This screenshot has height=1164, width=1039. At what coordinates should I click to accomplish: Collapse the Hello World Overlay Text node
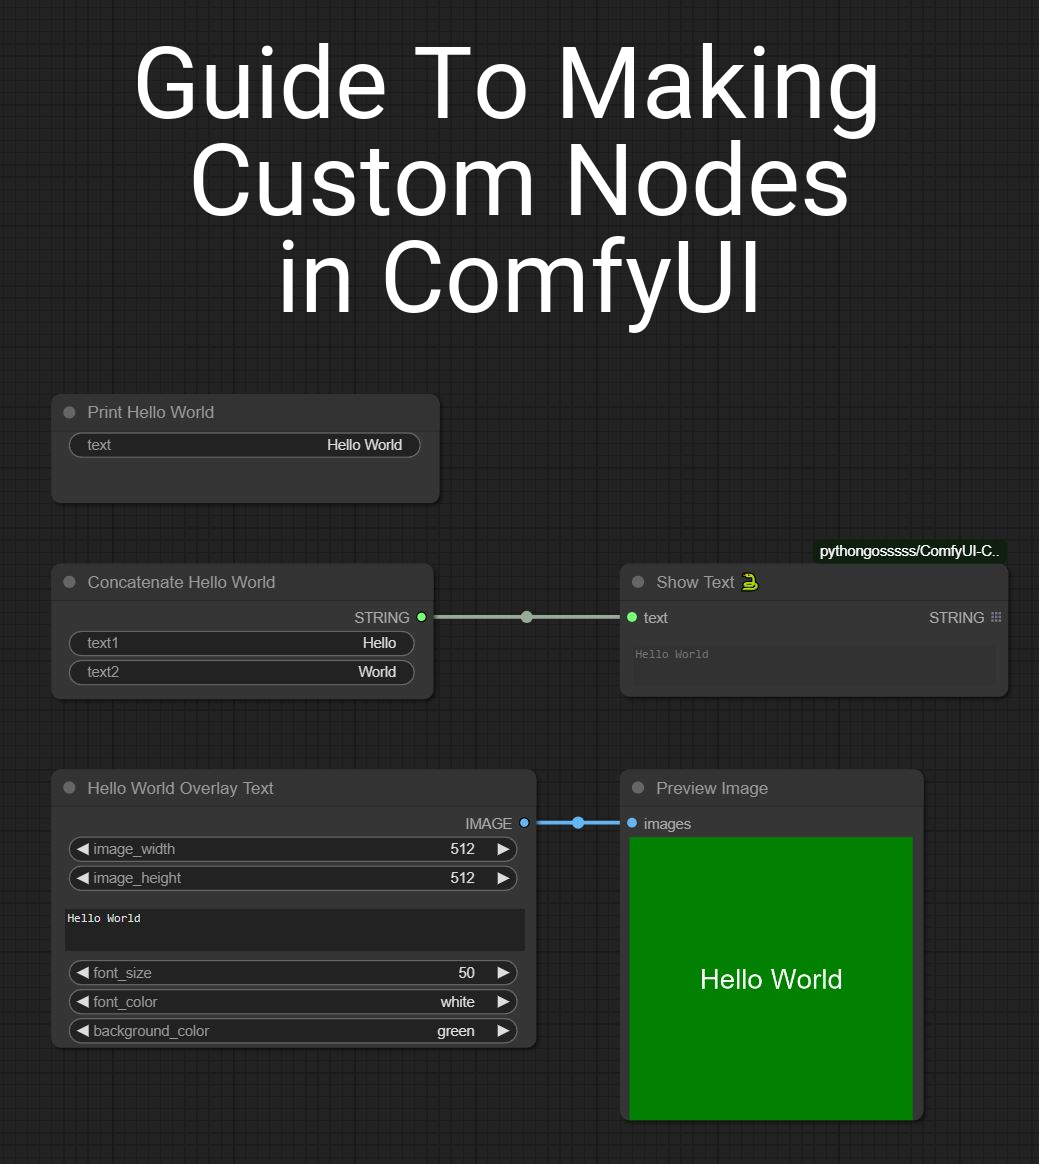[70, 788]
